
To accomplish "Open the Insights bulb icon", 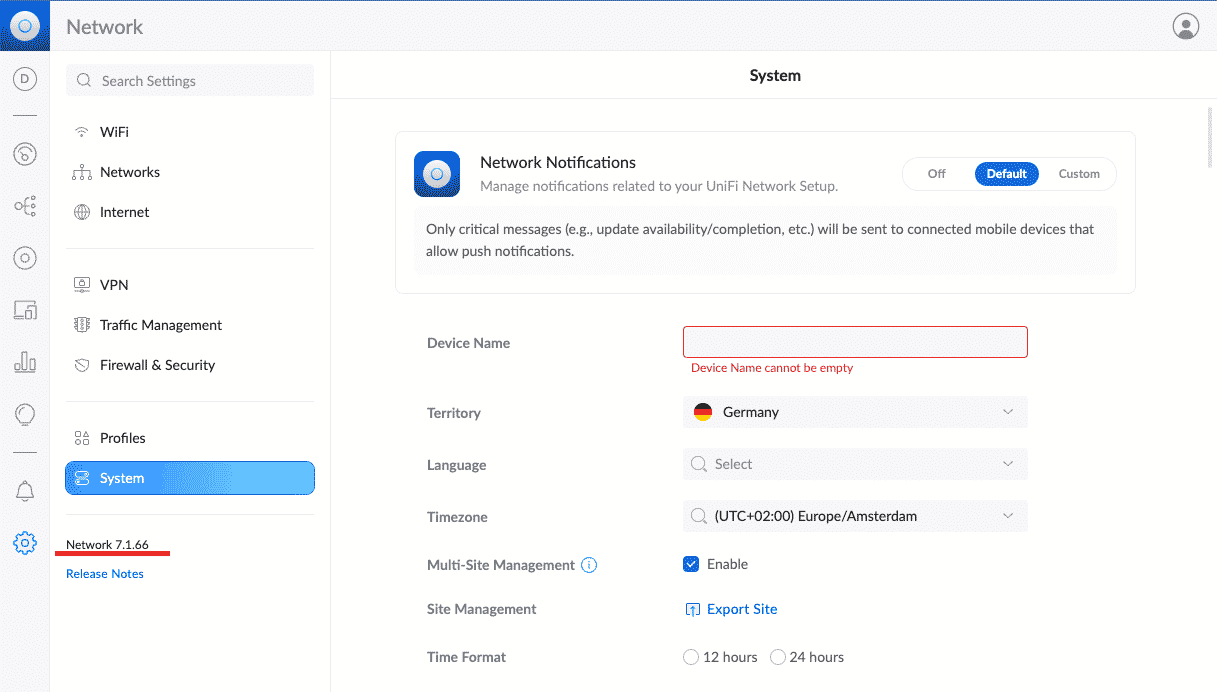I will tap(24, 414).
